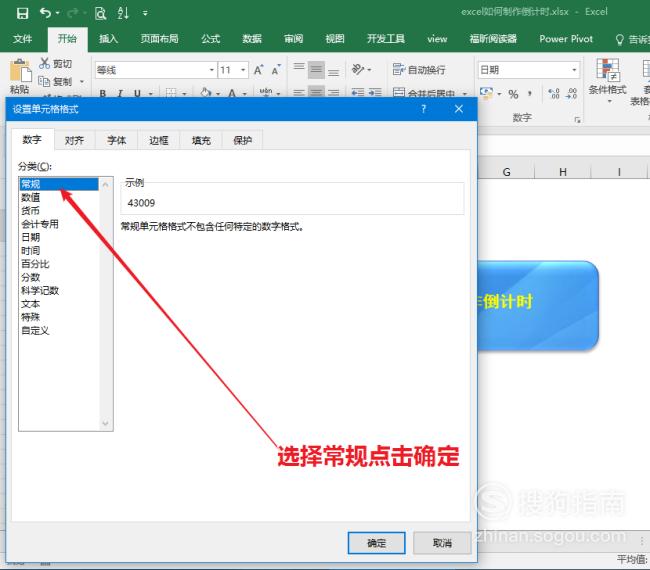The height and width of the screenshot is (570, 650).
Task: Click the increase decimal icon
Action: click(x=554, y=94)
